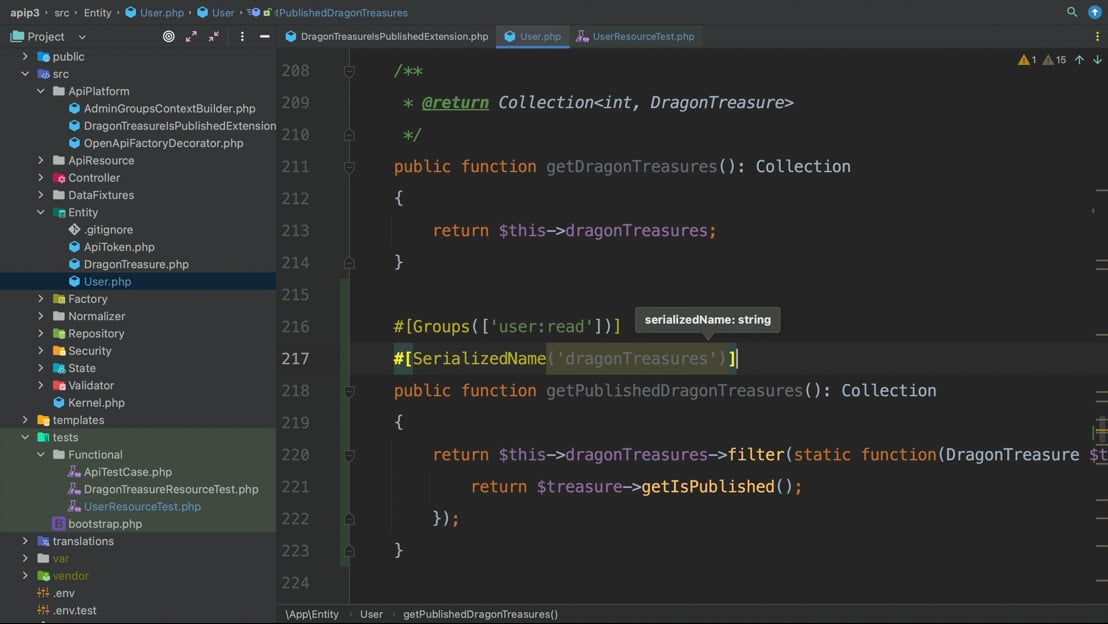The height and width of the screenshot is (624, 1108).
Task: Expand the Controller folder
Action: (41, 177)
